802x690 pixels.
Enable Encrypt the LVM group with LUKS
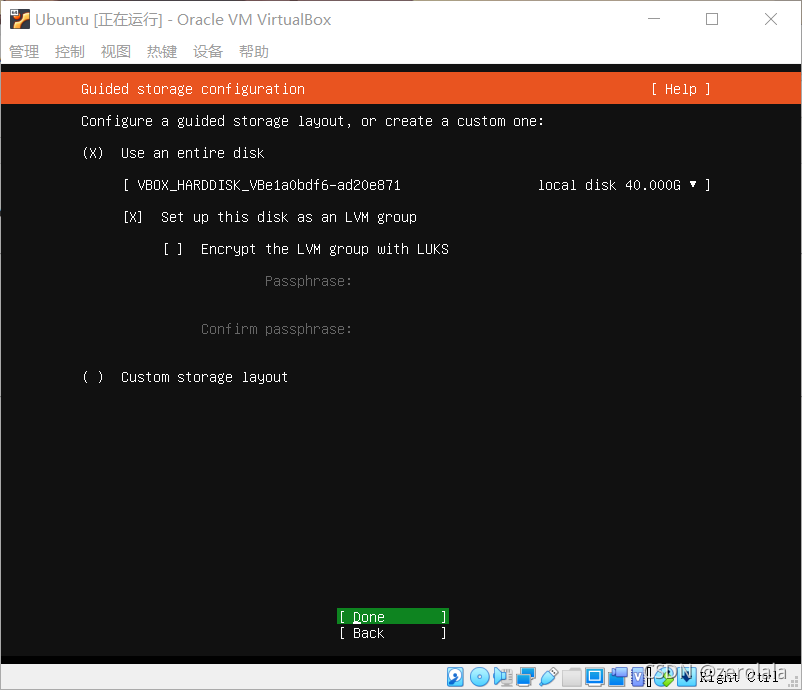[306, 249]
